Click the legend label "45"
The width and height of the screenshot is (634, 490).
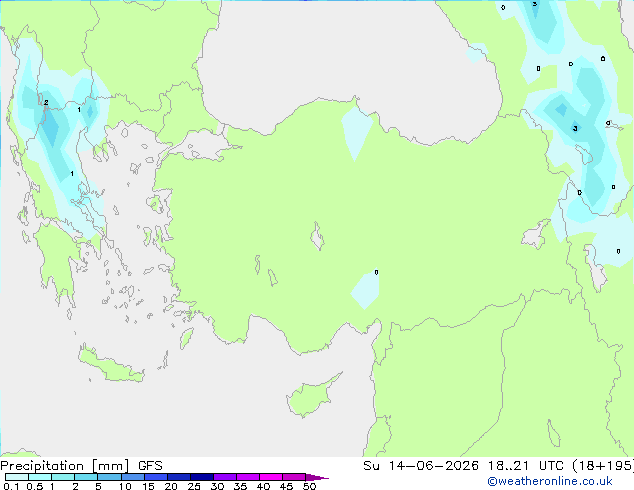286,486
